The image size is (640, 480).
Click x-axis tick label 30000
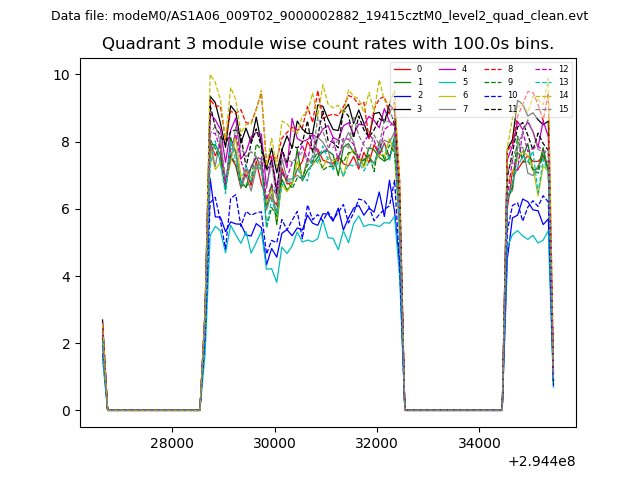274,443
